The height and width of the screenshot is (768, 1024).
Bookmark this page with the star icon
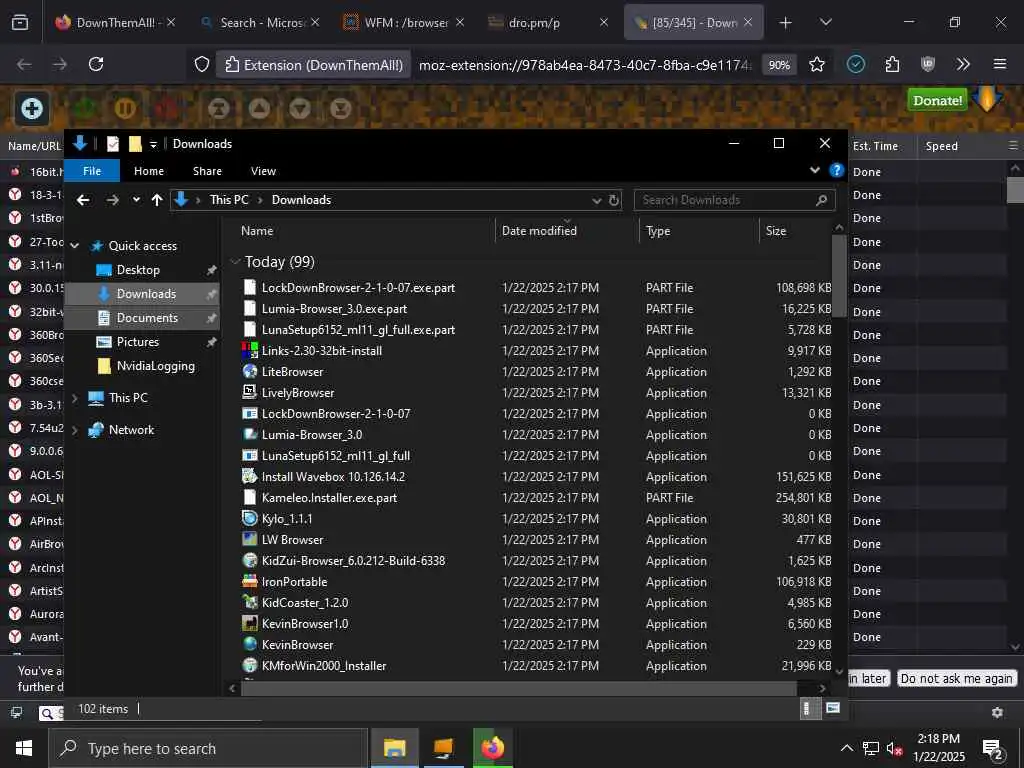pos(817,64)
